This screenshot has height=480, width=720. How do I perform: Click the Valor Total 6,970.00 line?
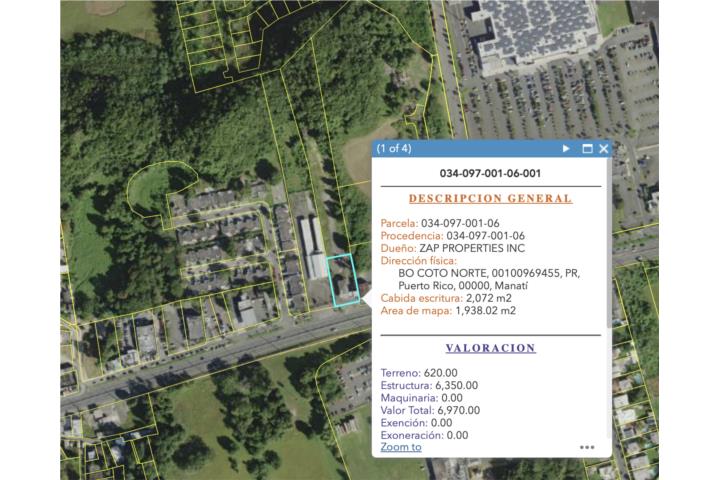430,410
